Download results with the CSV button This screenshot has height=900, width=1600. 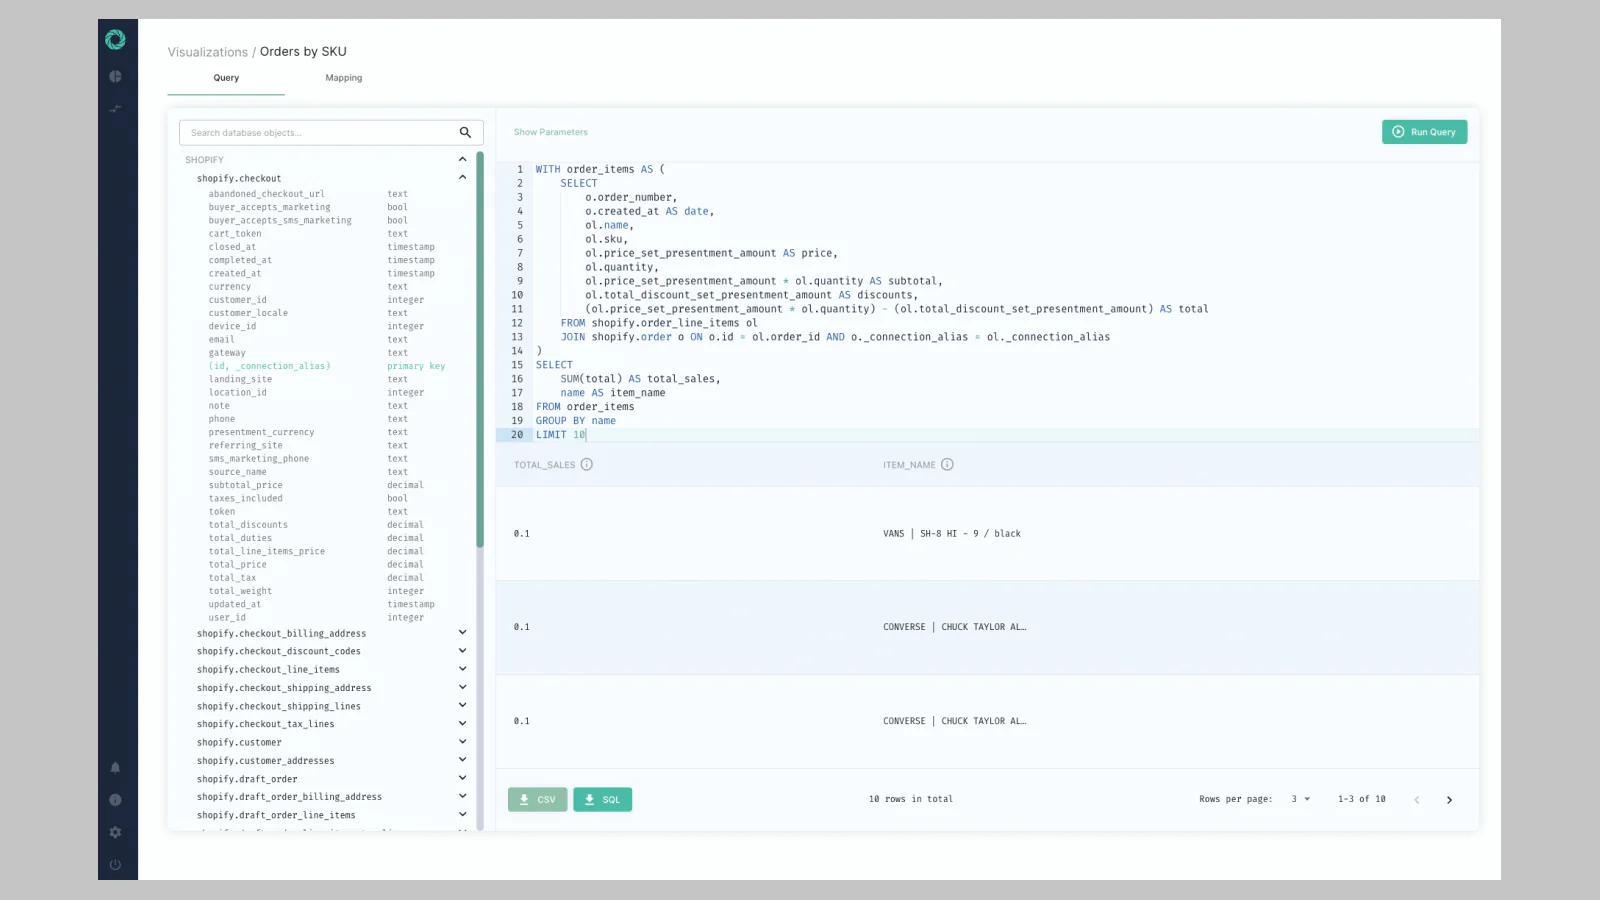click(537, 800)
